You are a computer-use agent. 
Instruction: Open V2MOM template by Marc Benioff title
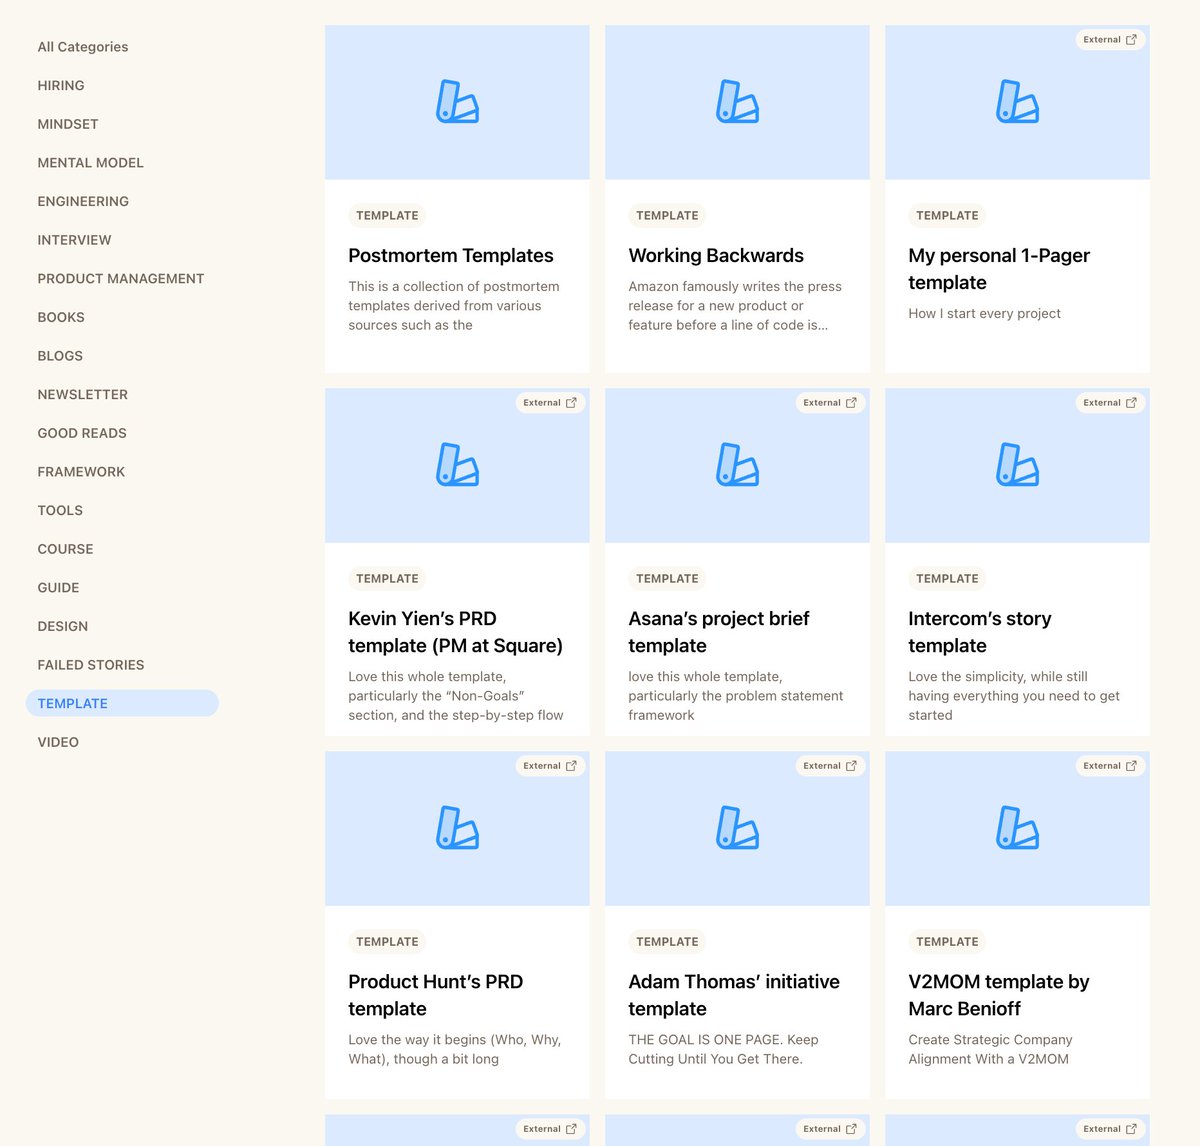click(999, 995)
